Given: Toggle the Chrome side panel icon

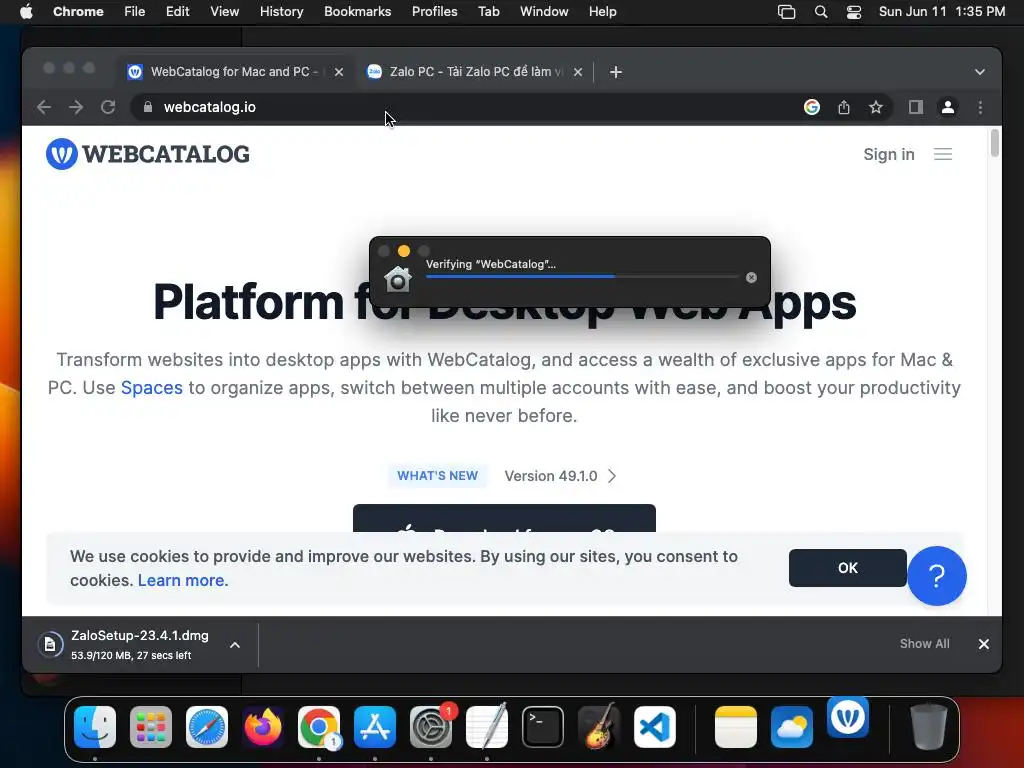Looking at the screenshot, I should click(x=916, y=107).
